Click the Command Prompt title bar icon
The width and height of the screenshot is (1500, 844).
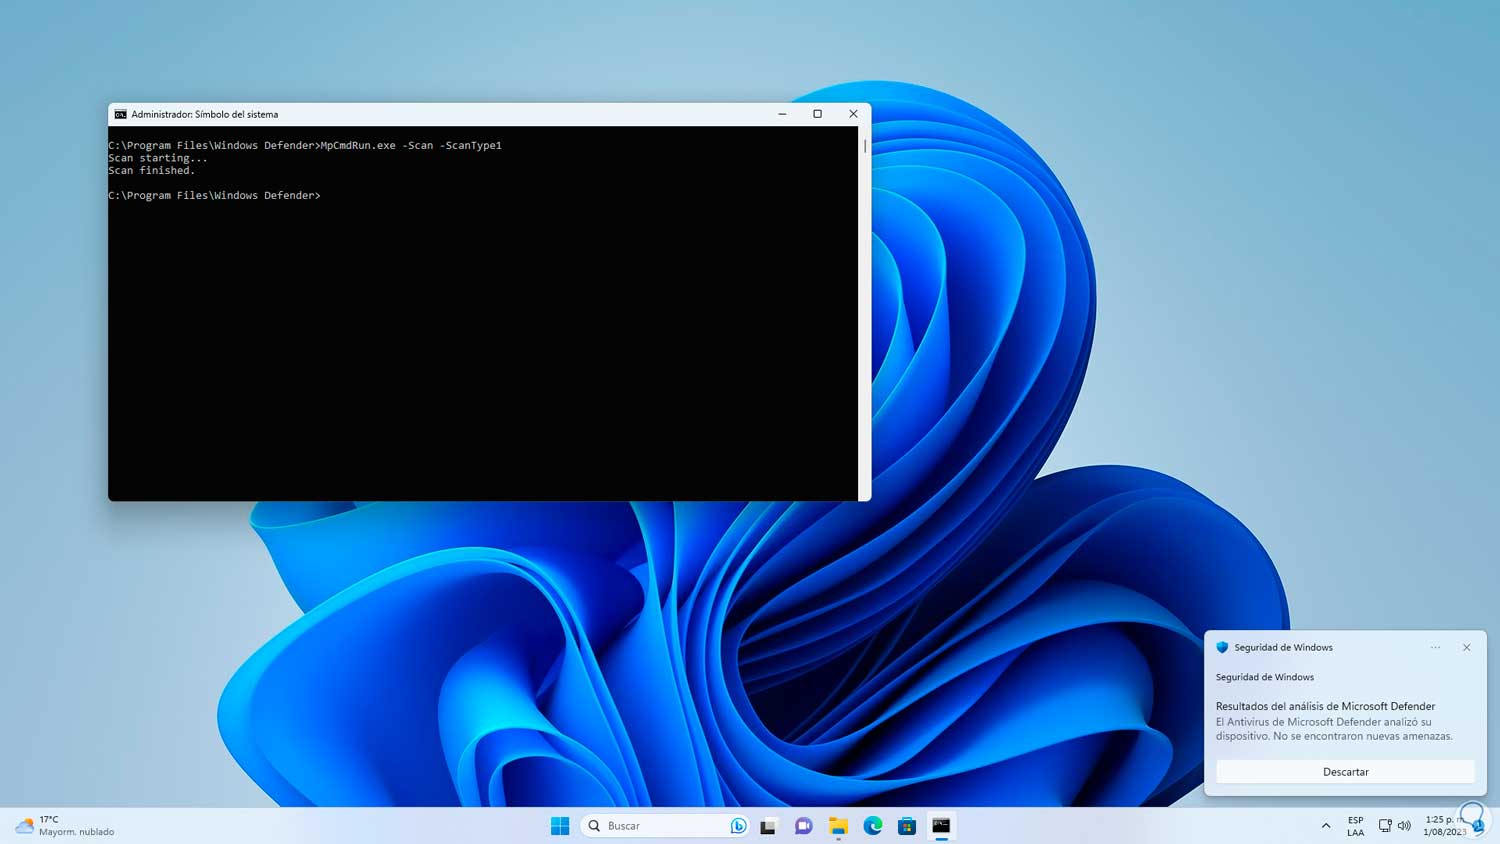point(120,114)
